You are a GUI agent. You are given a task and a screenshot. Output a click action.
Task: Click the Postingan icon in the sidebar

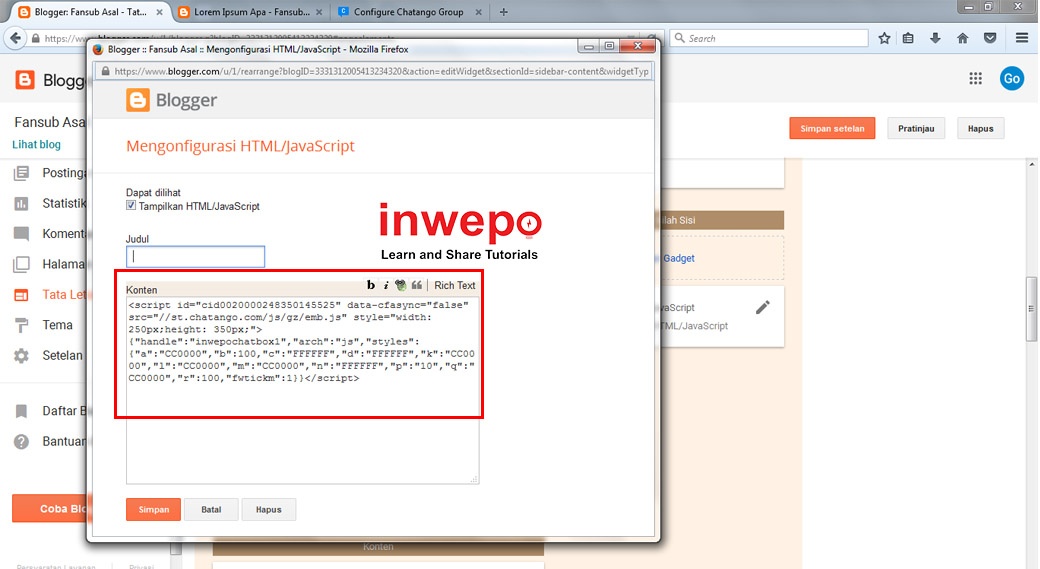21,173
